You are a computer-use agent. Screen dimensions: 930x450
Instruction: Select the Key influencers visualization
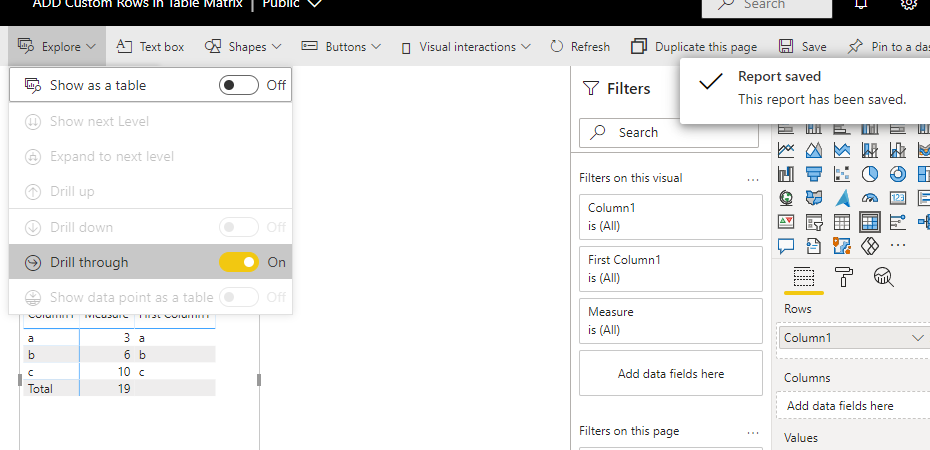tap(897, 222)
